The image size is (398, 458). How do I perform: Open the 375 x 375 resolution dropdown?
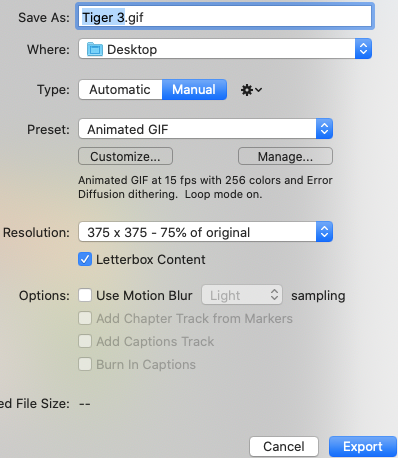click(x=205, y=232)
